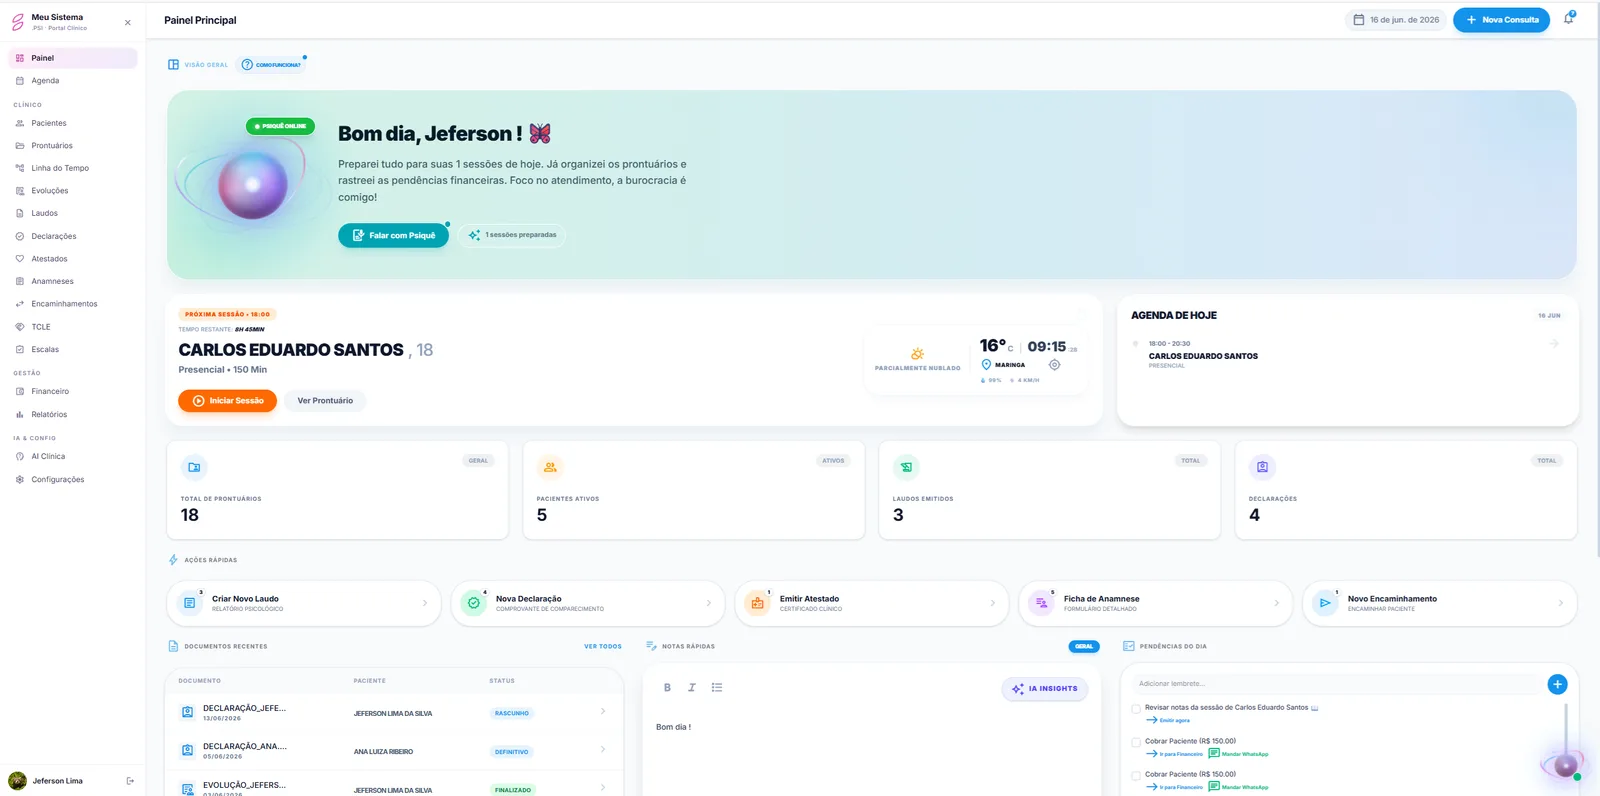Click the Nova Consulta button
1600x796 pixels.
point(1501,20)
